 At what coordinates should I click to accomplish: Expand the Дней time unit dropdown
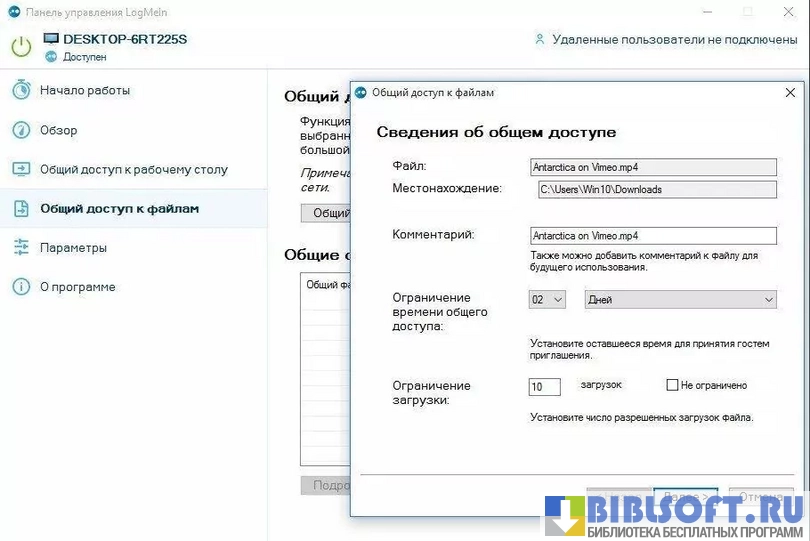(694, 299)
